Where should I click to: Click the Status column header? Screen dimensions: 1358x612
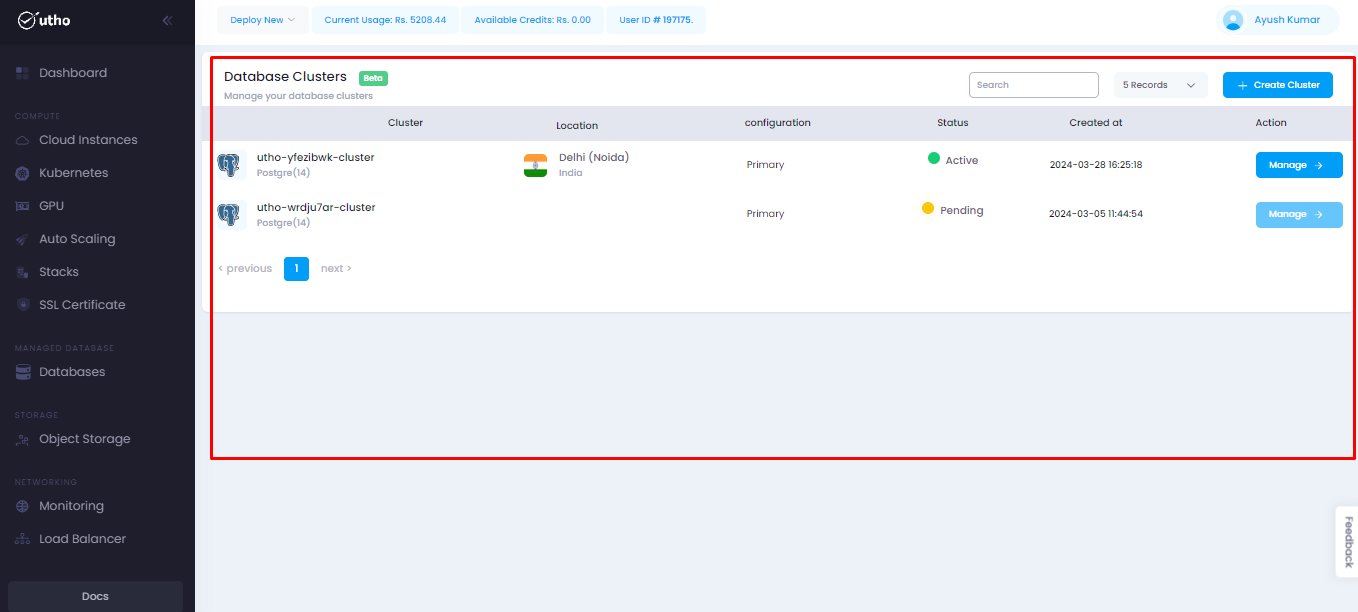[953, 123]
